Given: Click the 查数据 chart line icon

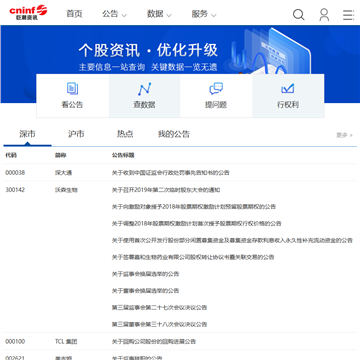Looking at the screenshot, I should pos(144,89).
